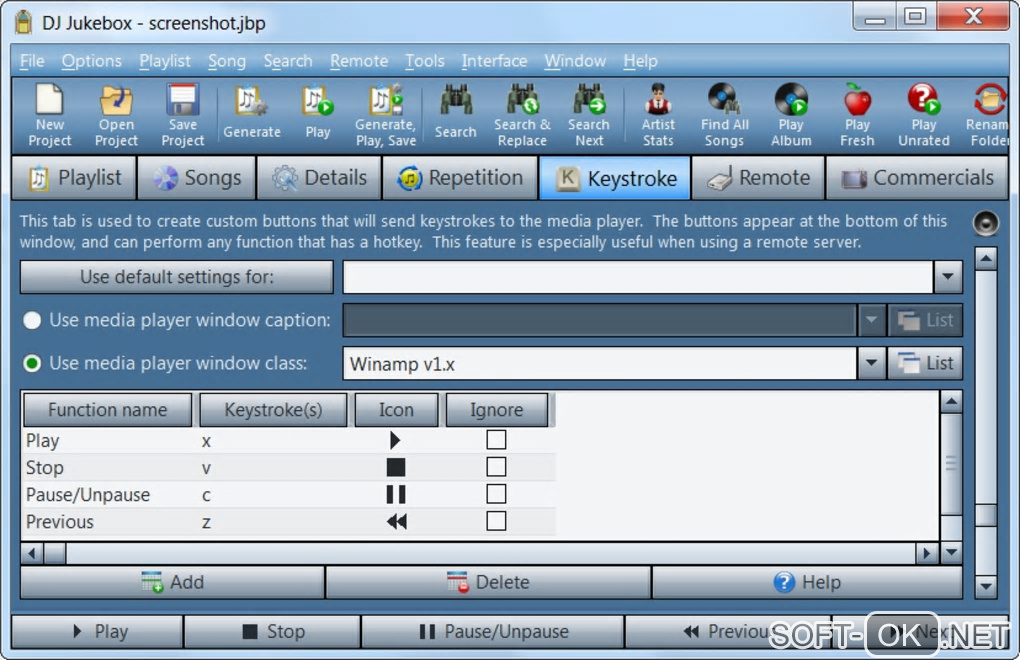Expand the window class dropdown arrow
Screen dimensions: 1020x660
872,363
